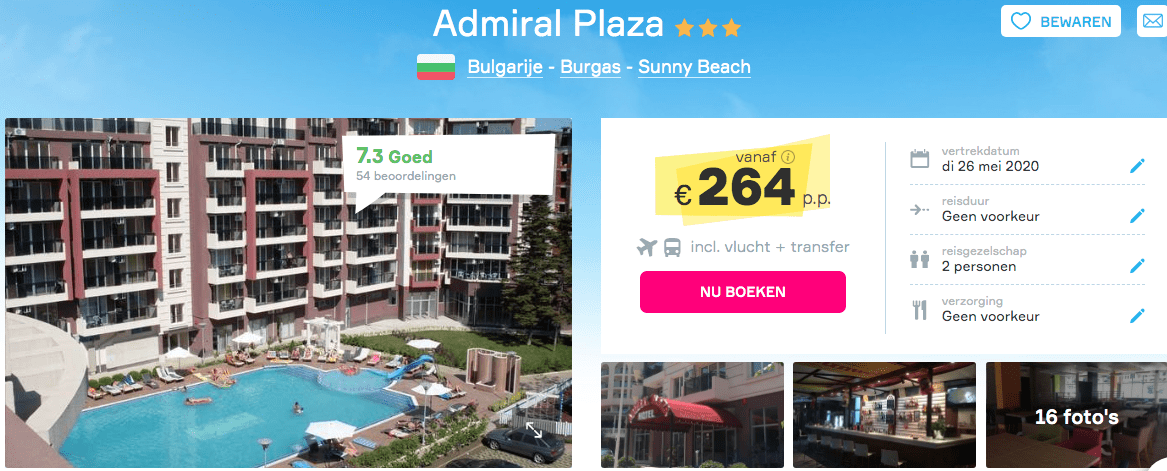1167x471 pixels.
Task: Click the pencil icon next to vertrekdatum
Action: coord(1136,166)
